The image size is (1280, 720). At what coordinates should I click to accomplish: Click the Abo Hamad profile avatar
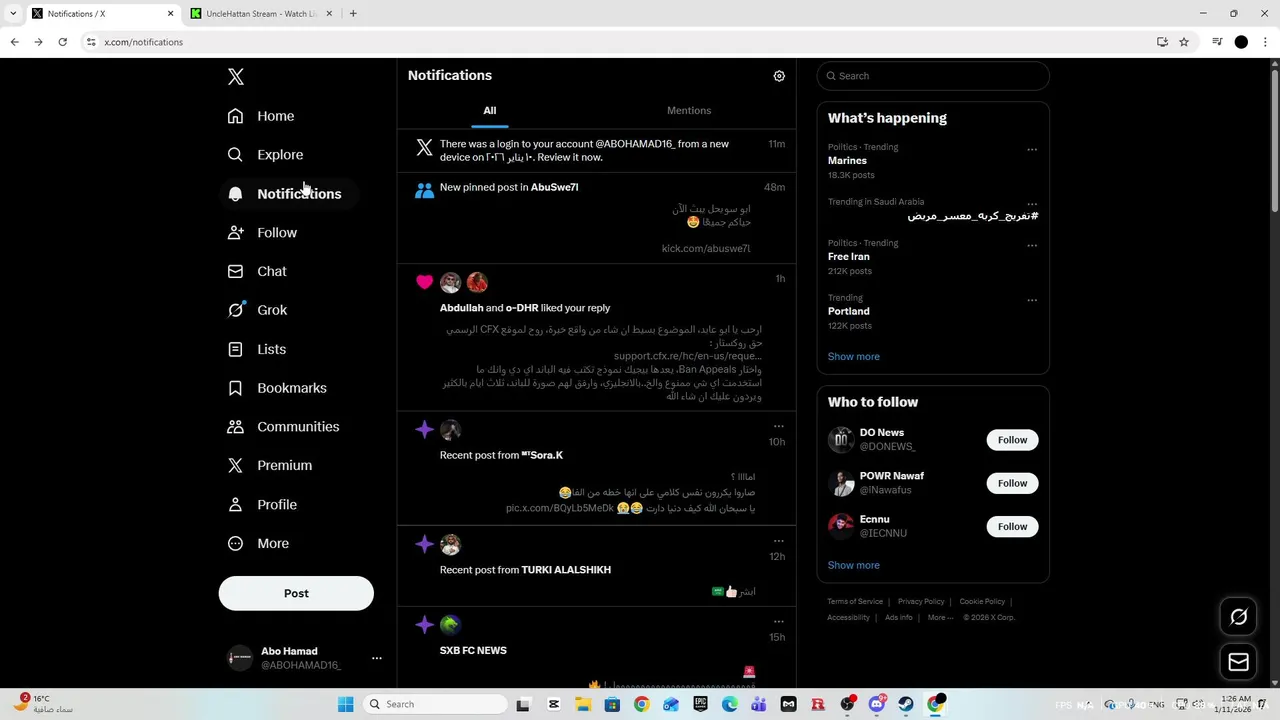240,658
